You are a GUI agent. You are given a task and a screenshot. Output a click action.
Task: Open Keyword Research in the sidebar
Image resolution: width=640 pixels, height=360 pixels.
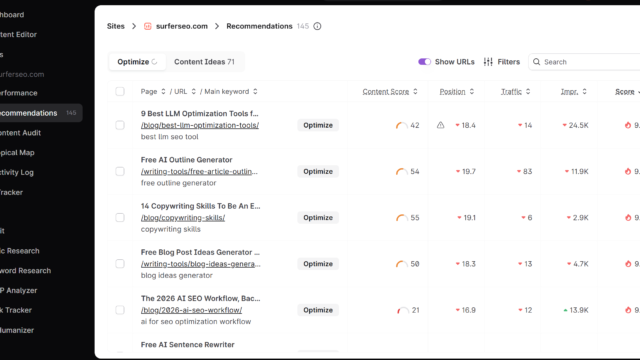(25, 271)
